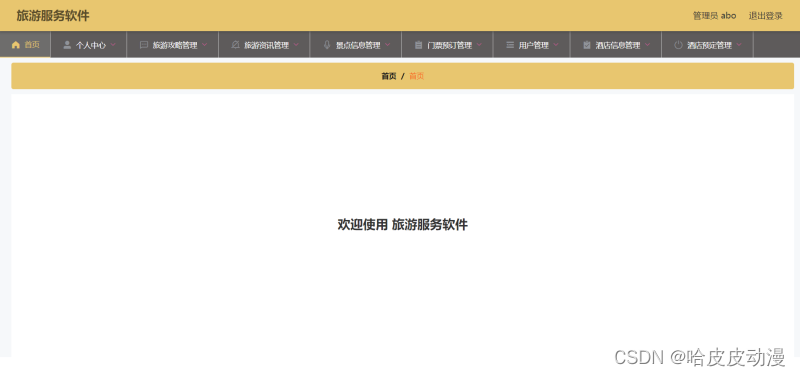Viewport: 800px width, 376px height.
Task: Click the 管理员 abo user label
Action: pyautogui.click(x=714, y=16)
